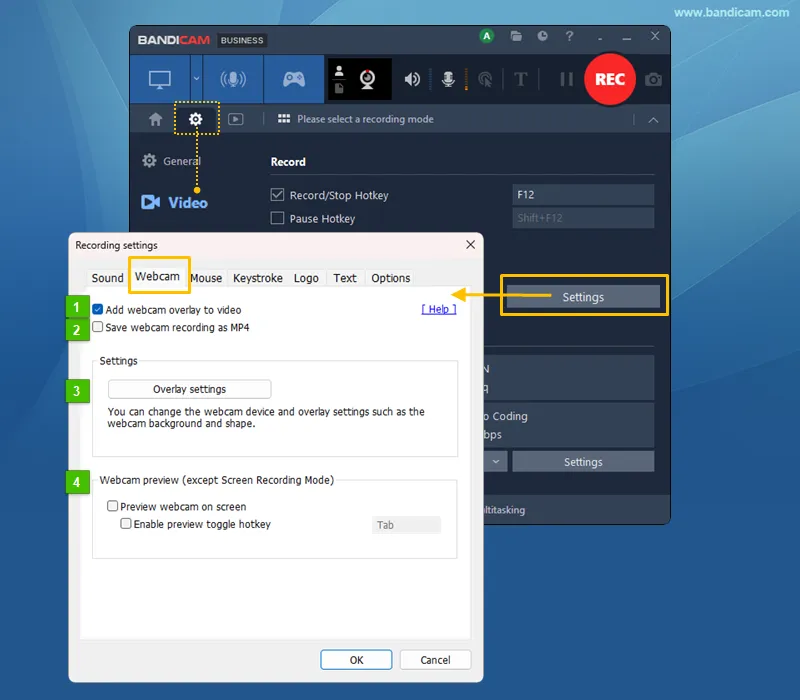Toggle the speaker sound icon
This screenshot has width=800, height=700.
[x=412, y=79]
